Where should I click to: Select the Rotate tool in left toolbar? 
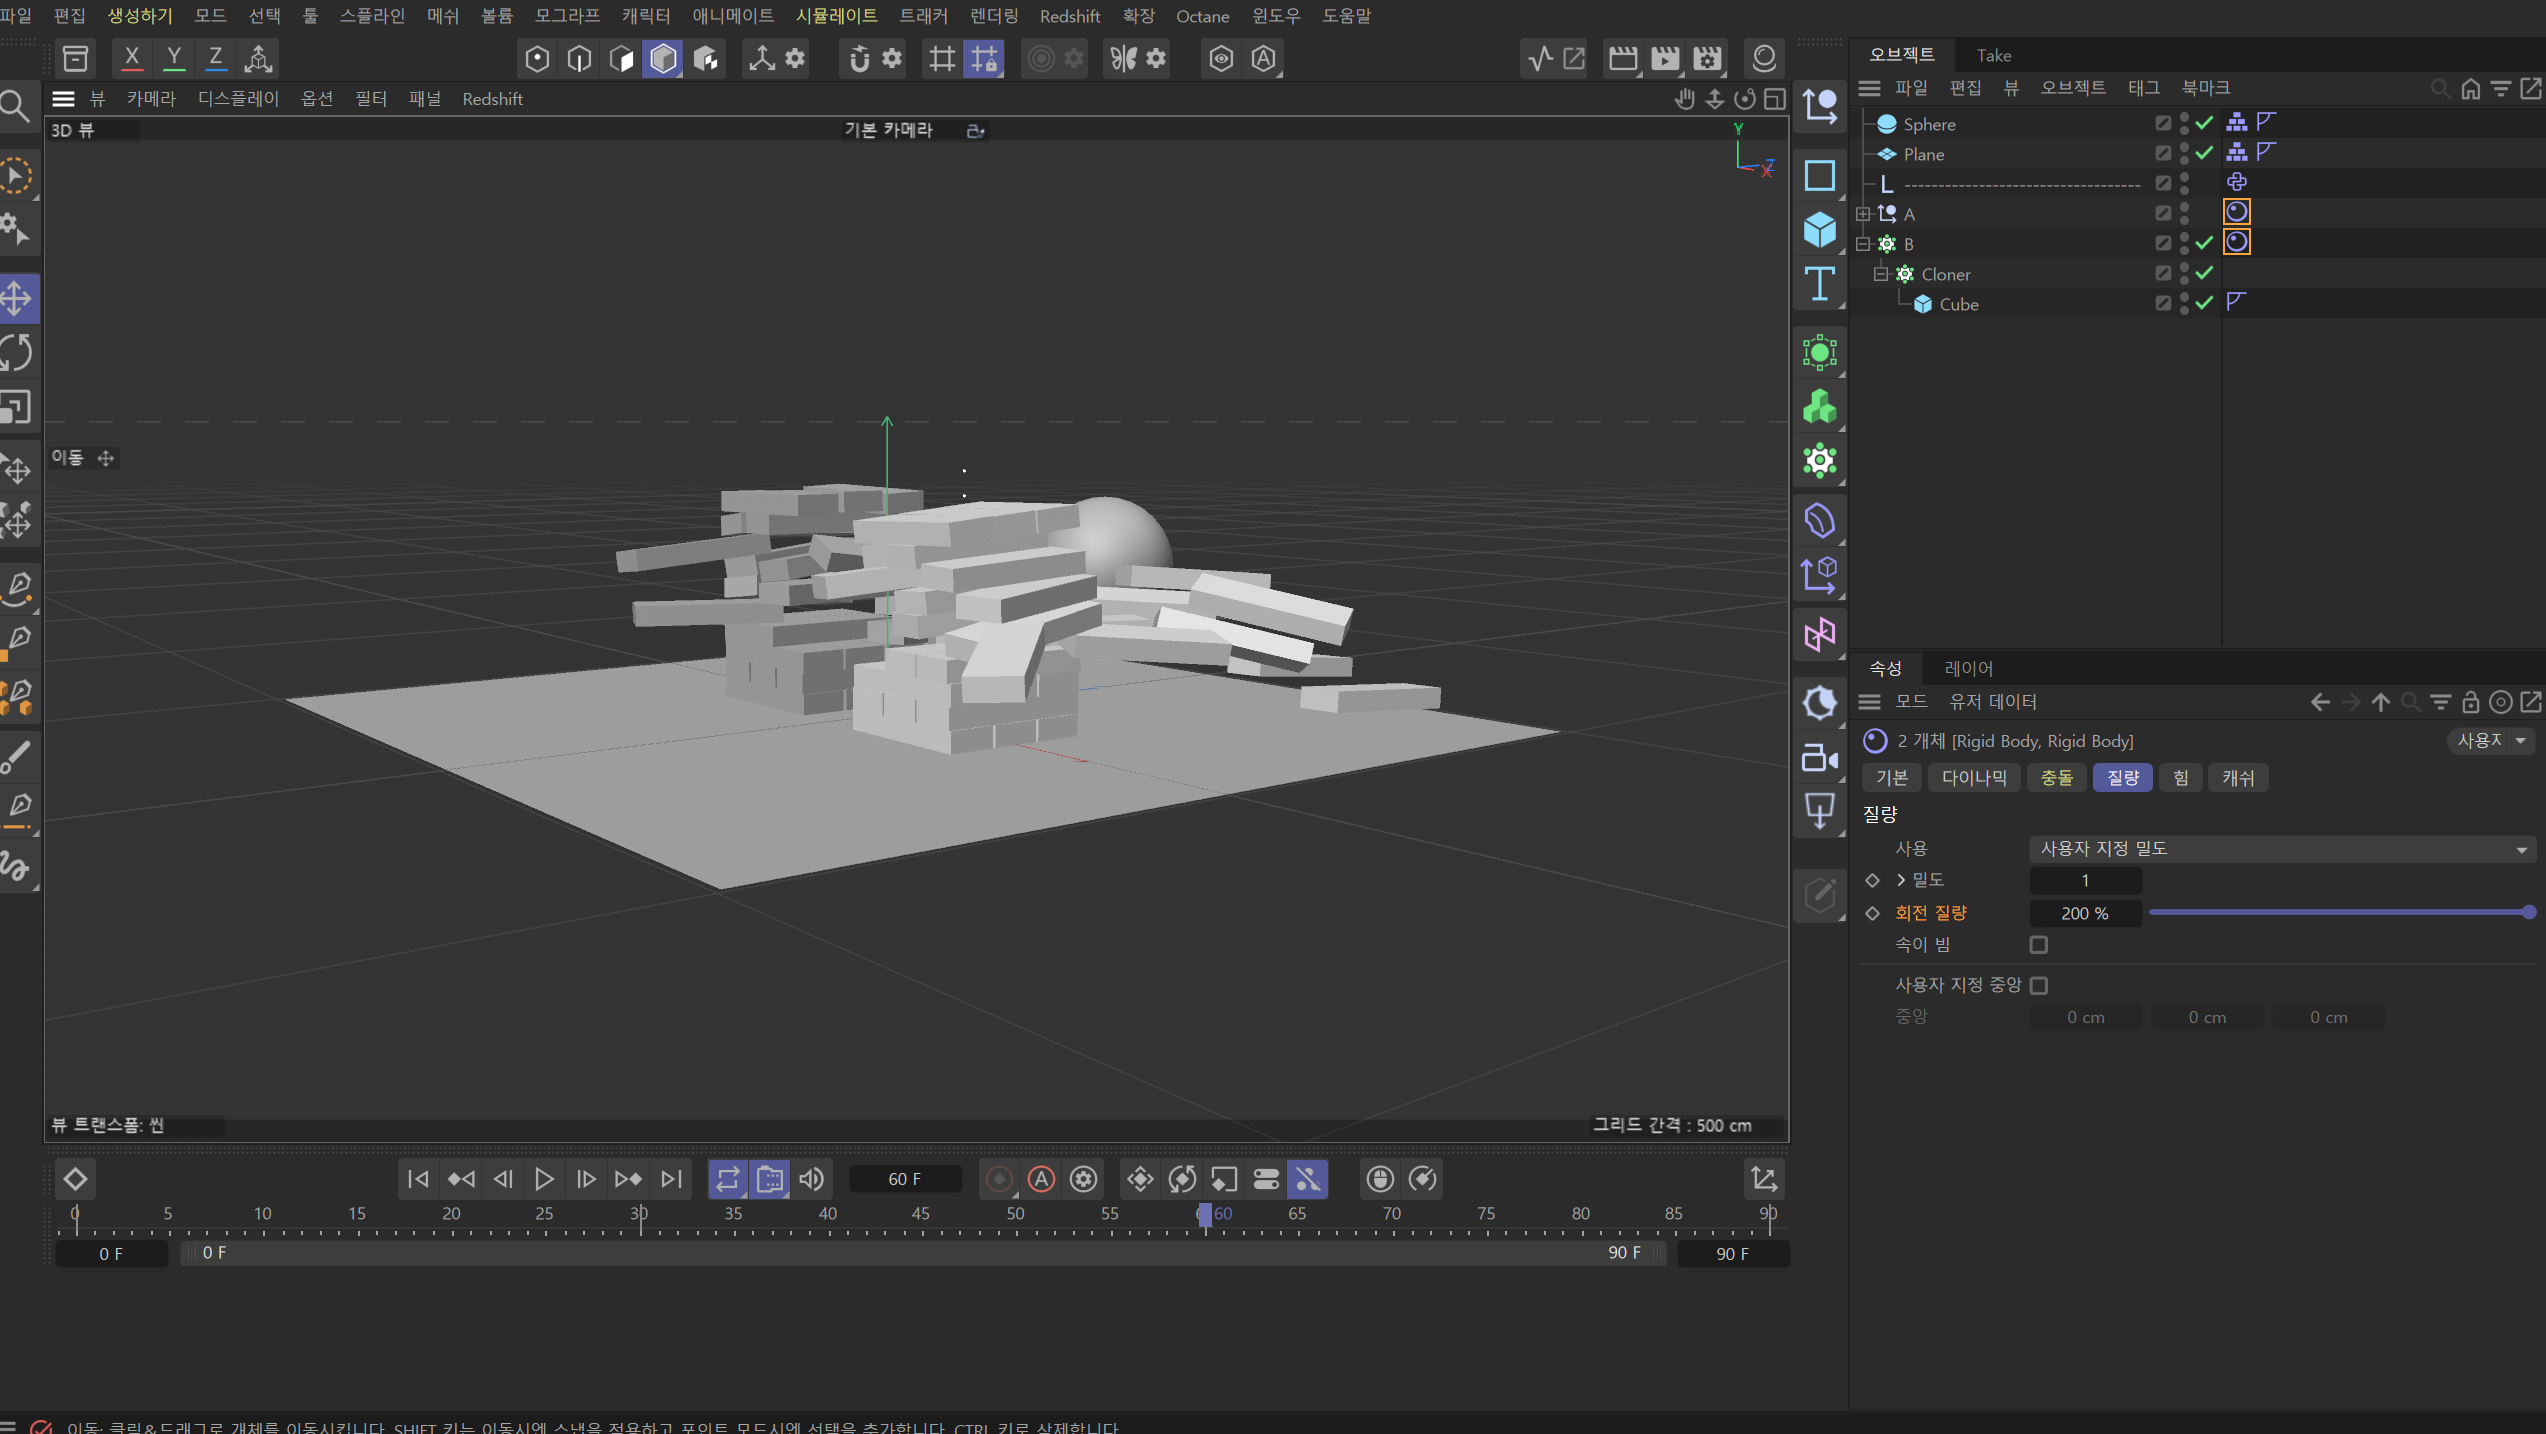pos(17,352)
